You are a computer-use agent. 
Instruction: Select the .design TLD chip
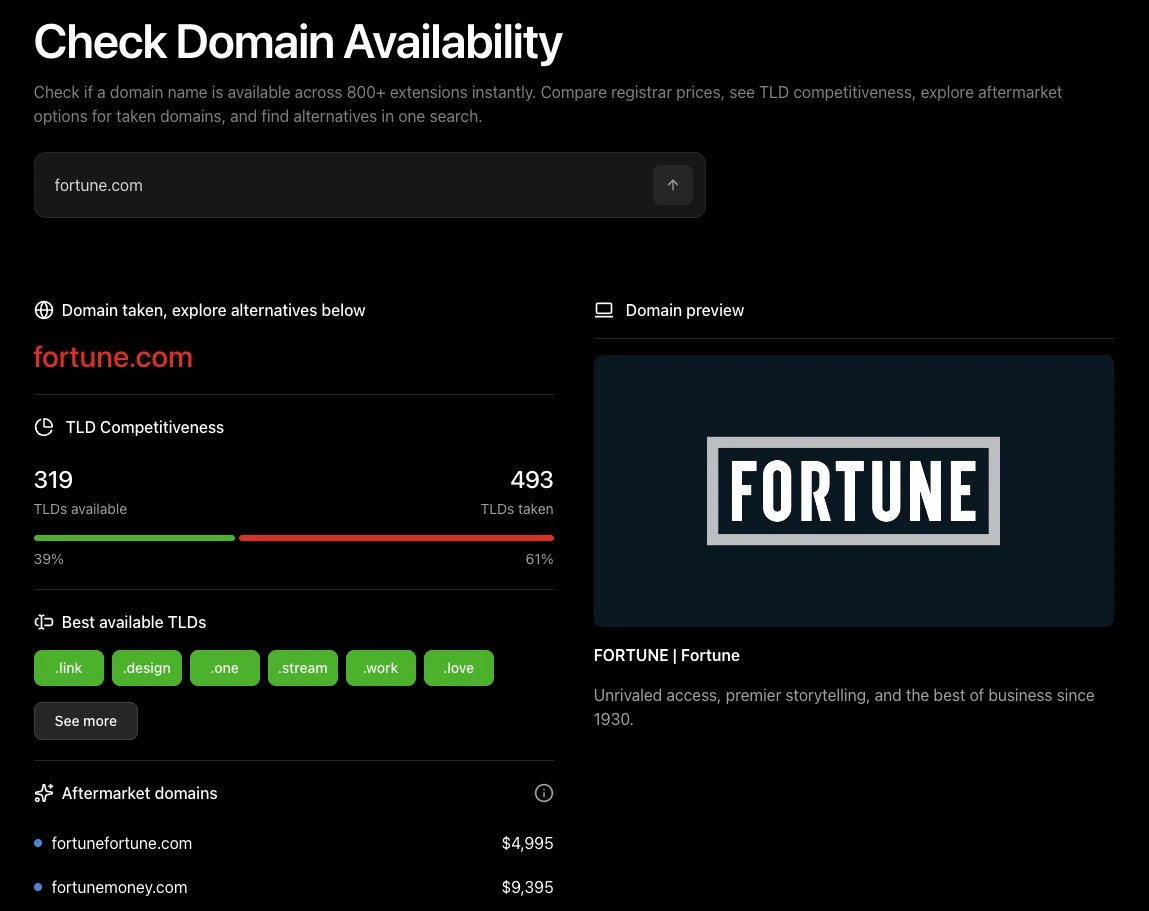tap(147, 668)
